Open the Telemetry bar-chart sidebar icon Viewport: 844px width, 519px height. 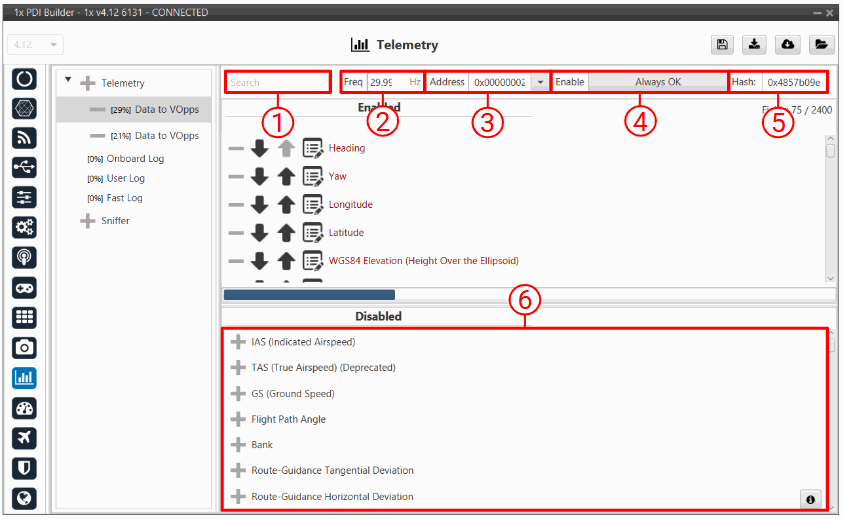[25, 378]
